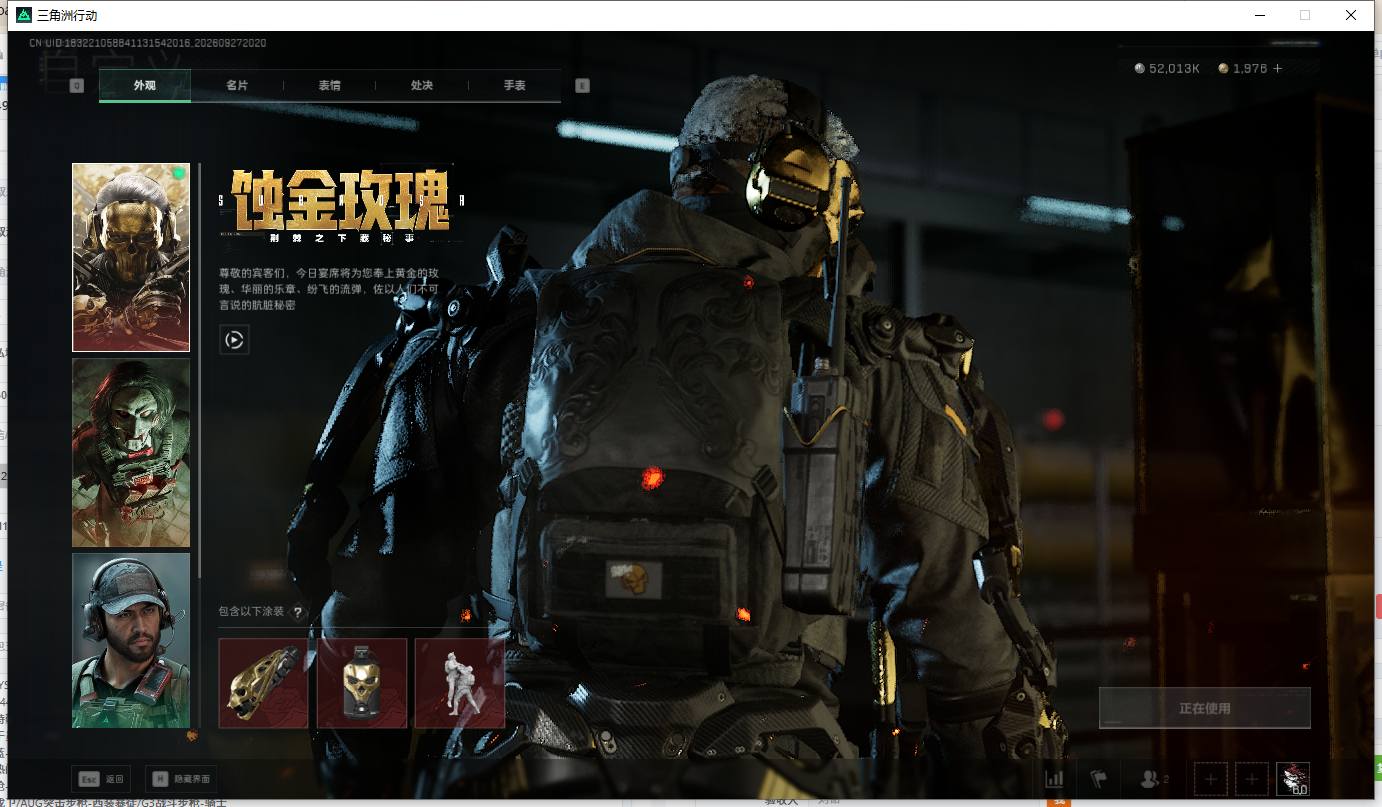Open the flag icon in bottom bar
The width and height of the screenshot is (1382, 807).
pyautogui.click(x=1098, y=778)
